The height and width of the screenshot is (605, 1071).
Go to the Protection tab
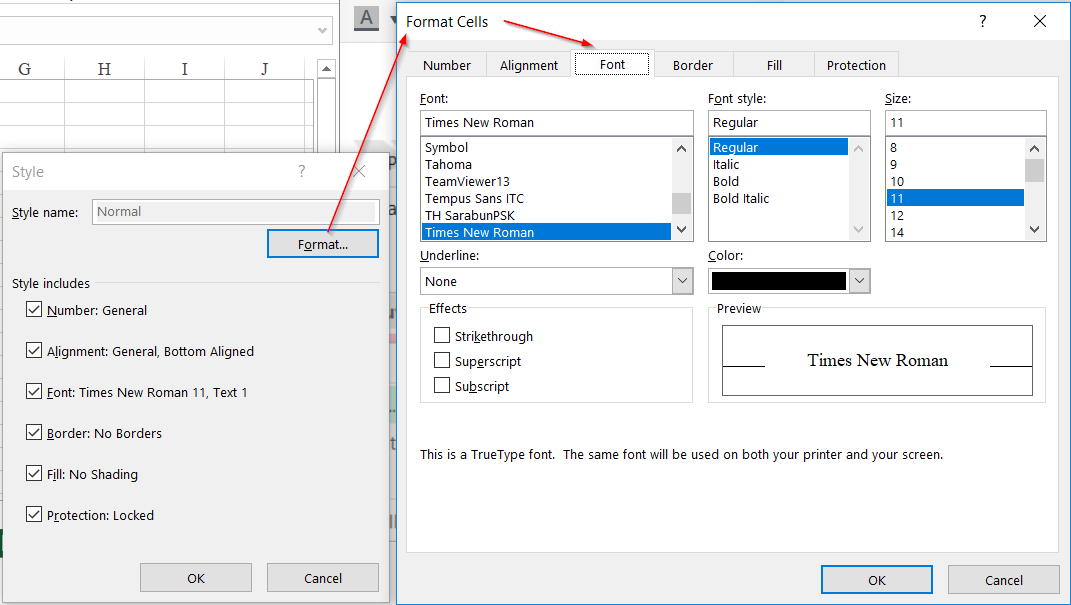(x=856, y=65)
